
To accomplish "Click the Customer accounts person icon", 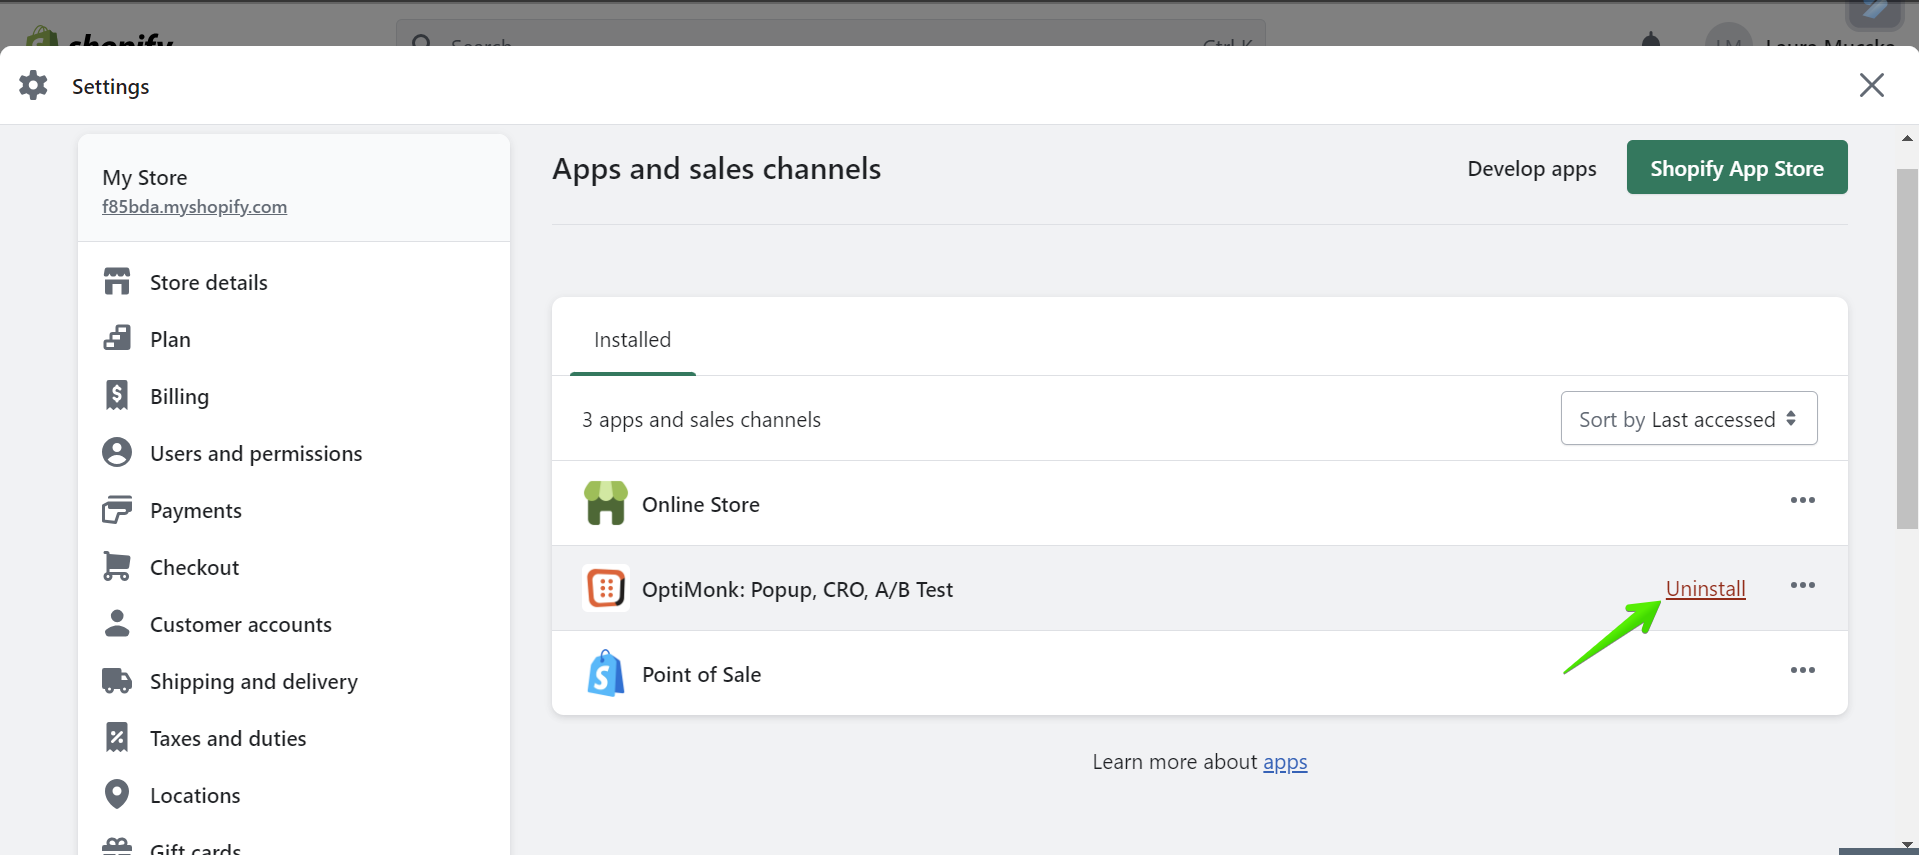I will pyautogui.click(x=117, y=623).
